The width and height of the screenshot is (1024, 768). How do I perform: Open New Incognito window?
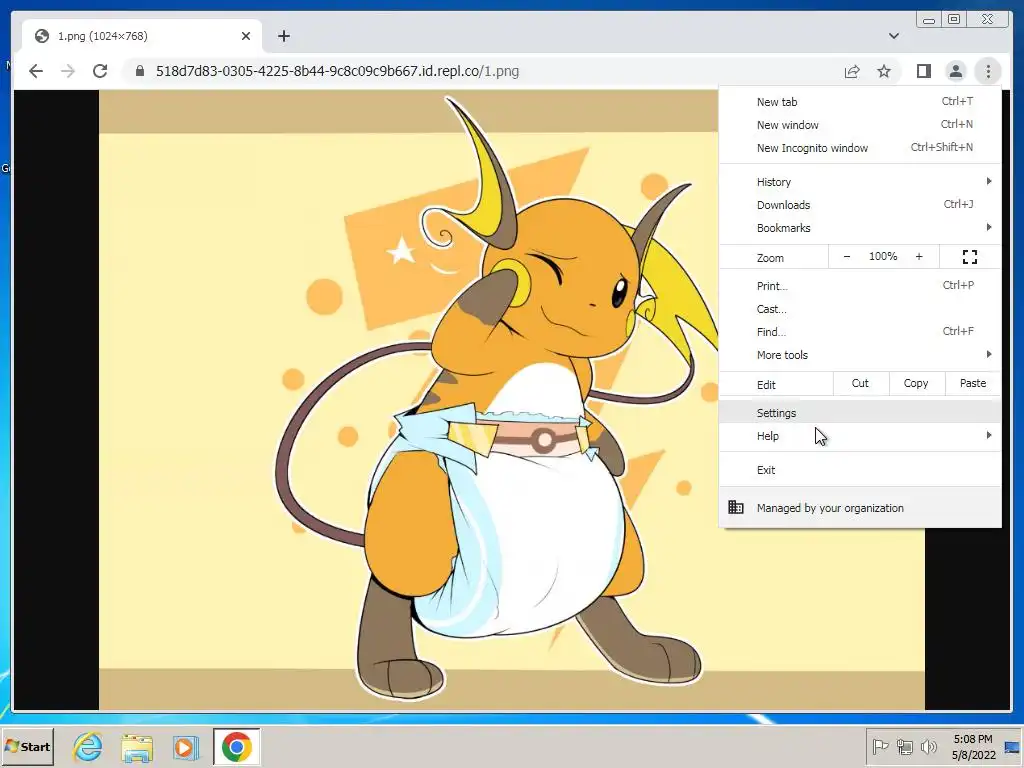pyautogui.click(x=860, y=148)
